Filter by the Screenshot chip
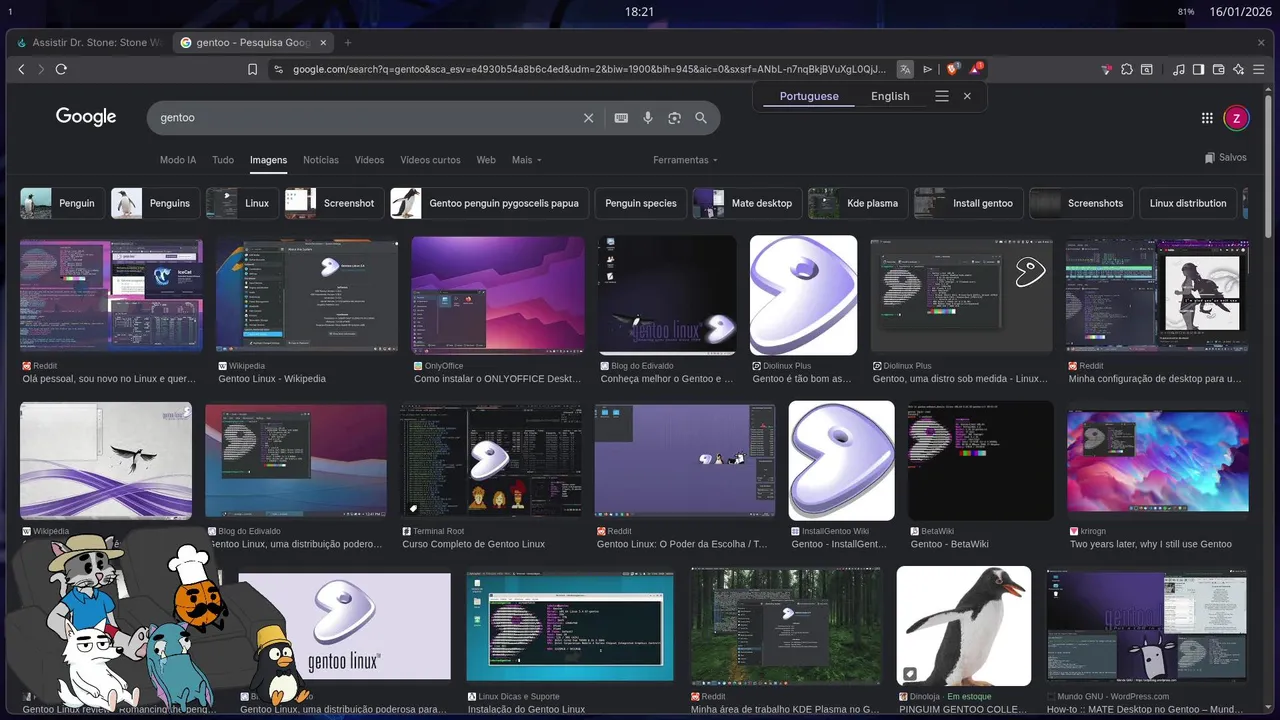The width and height of the screenshot is (1280, 720). coord(334,203)
